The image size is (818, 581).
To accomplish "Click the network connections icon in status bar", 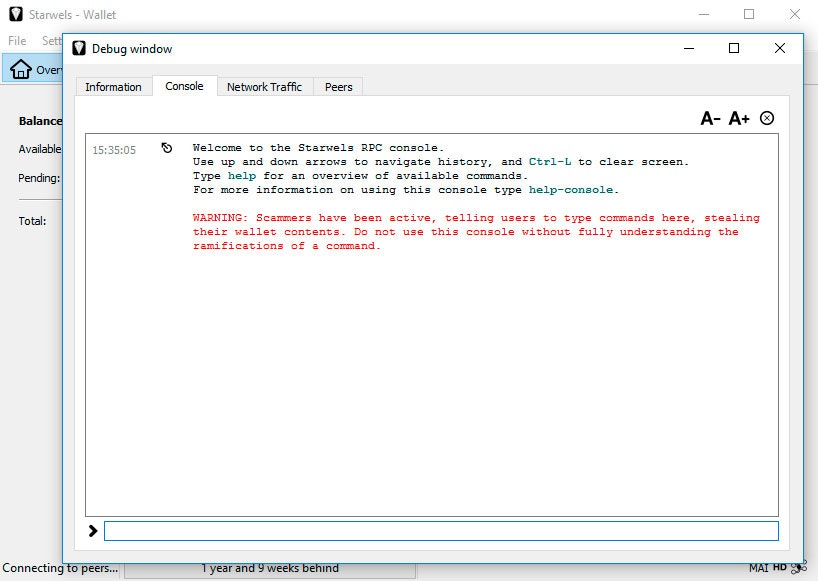I will pyautogui.click(x=798, y=567).
